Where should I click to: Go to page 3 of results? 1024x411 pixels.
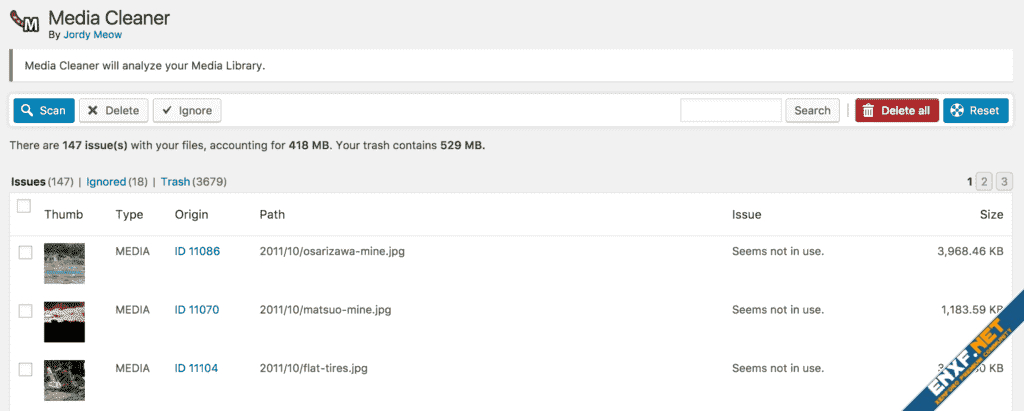pyautogui.click(x=1004, y=181)
